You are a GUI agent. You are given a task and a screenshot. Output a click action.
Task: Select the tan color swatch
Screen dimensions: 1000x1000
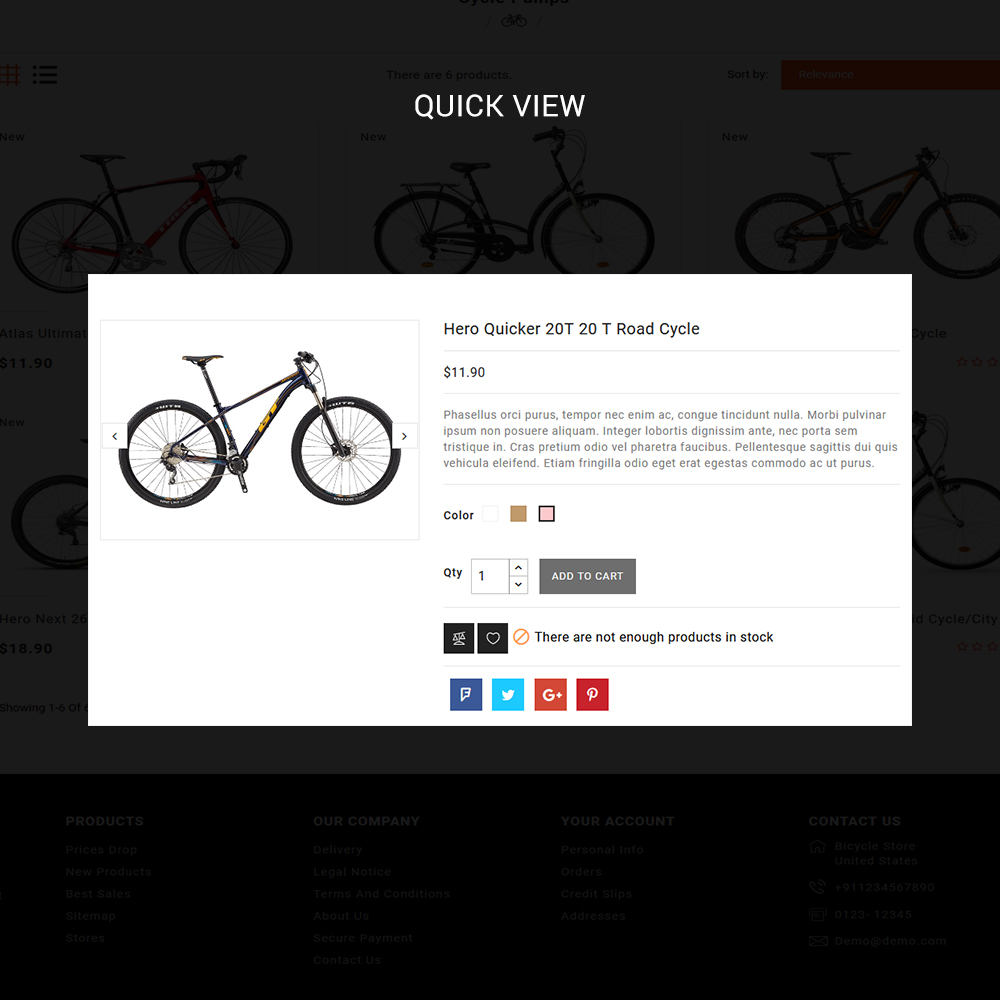point(518,513)
